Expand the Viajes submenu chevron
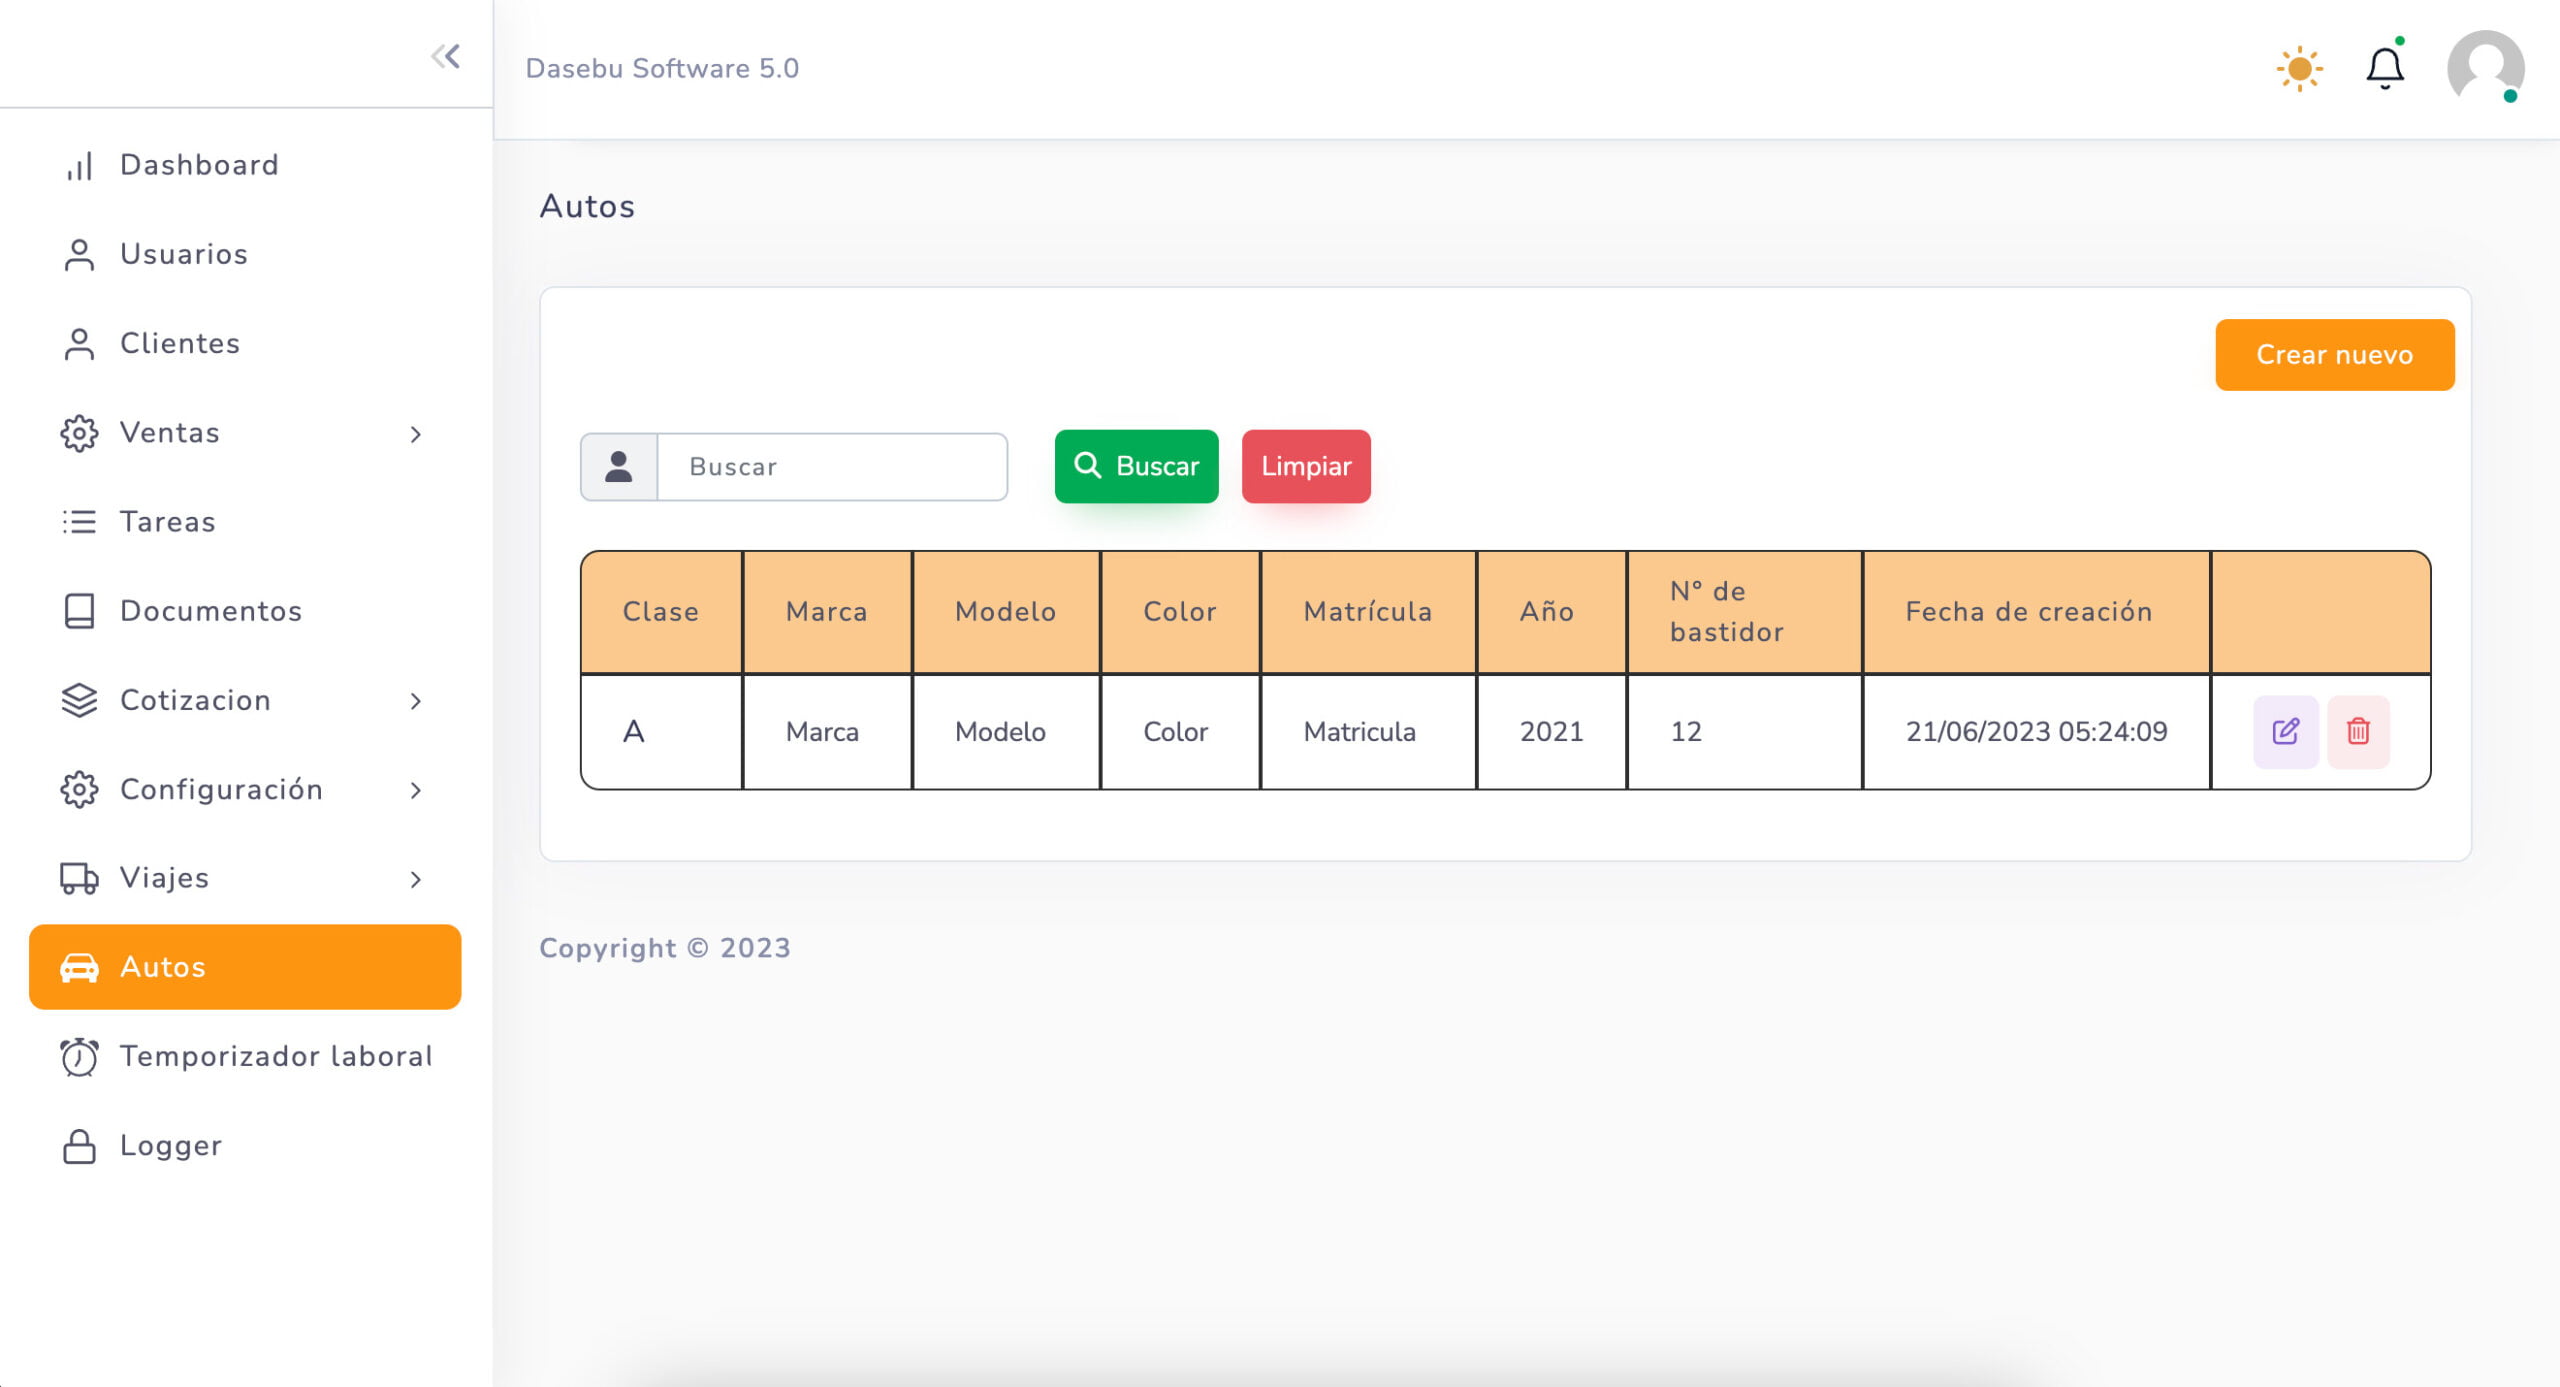 click(416, 879)
